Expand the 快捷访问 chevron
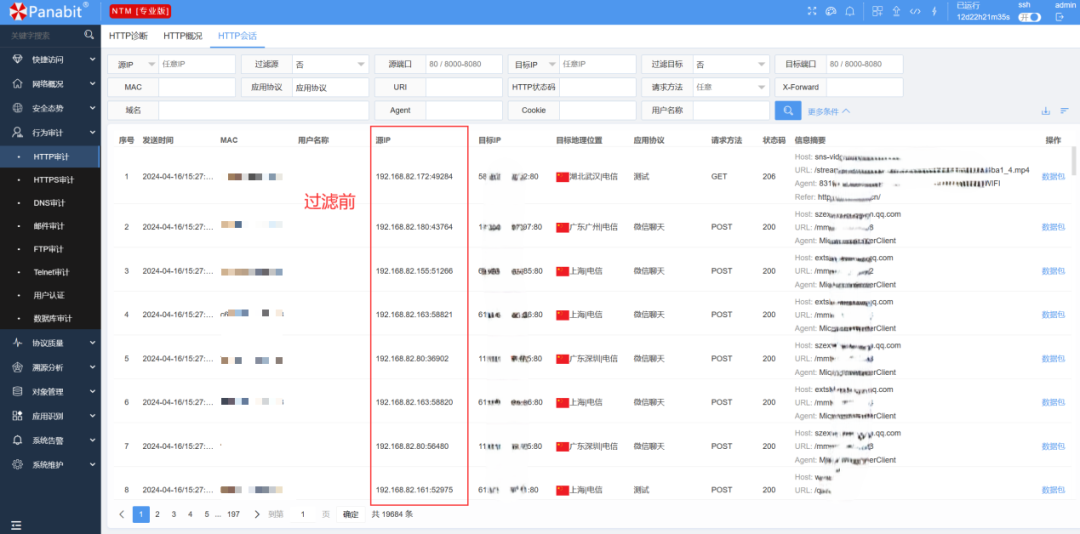Screen dimensions: 1080x534 (92, 59)
